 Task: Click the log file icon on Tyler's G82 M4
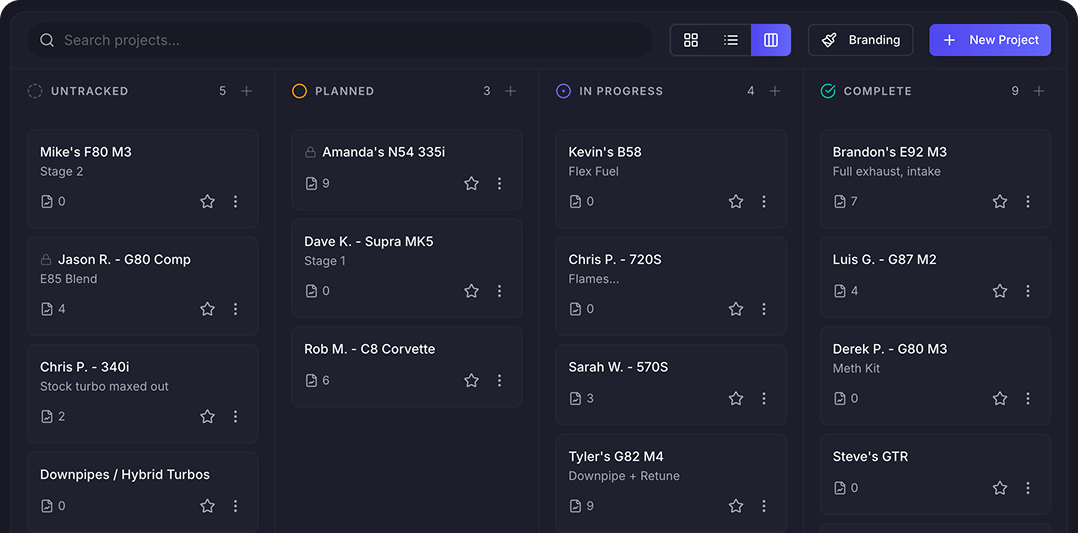click(575, 505)
